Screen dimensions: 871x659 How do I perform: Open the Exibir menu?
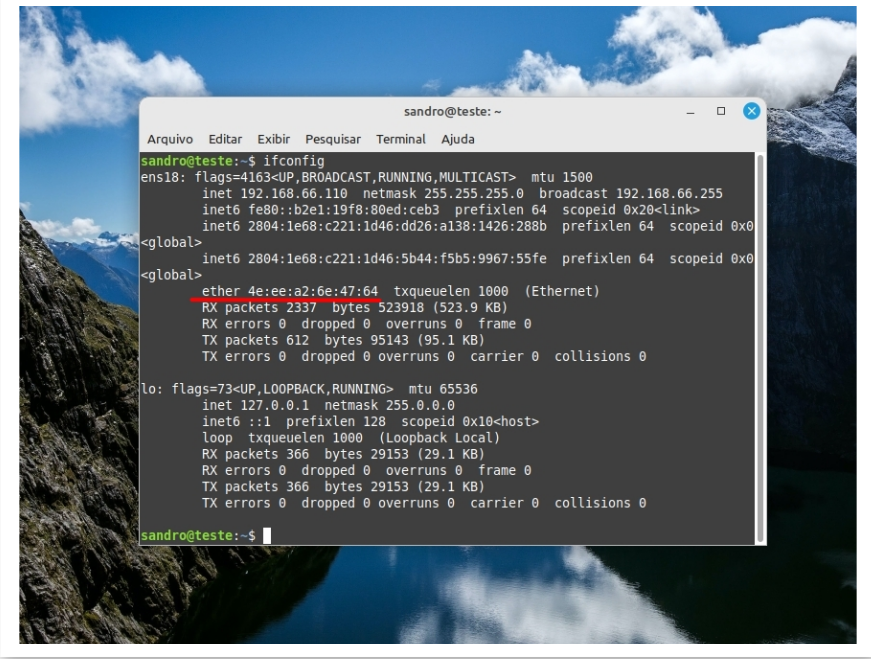click(x=273, y=139)
